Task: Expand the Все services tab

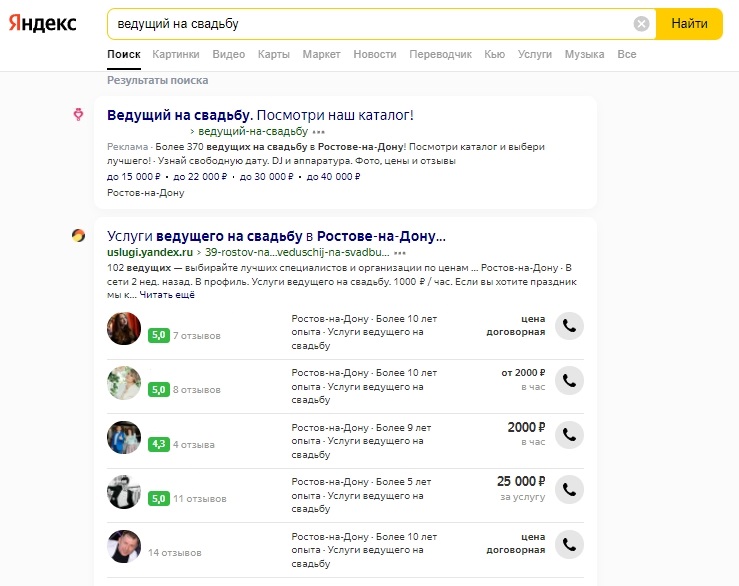Action: pyautogui.click(x=626, y=54)
